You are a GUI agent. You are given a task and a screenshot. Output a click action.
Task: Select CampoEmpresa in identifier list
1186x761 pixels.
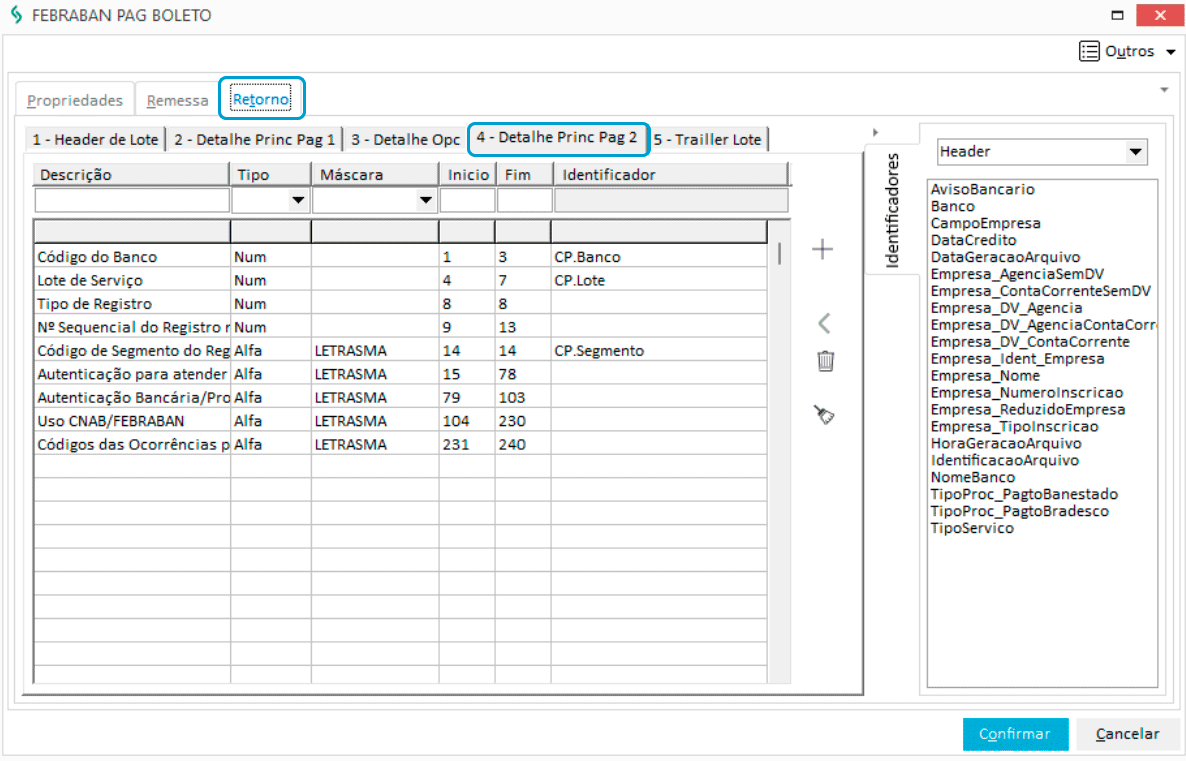tap(986, 223)
